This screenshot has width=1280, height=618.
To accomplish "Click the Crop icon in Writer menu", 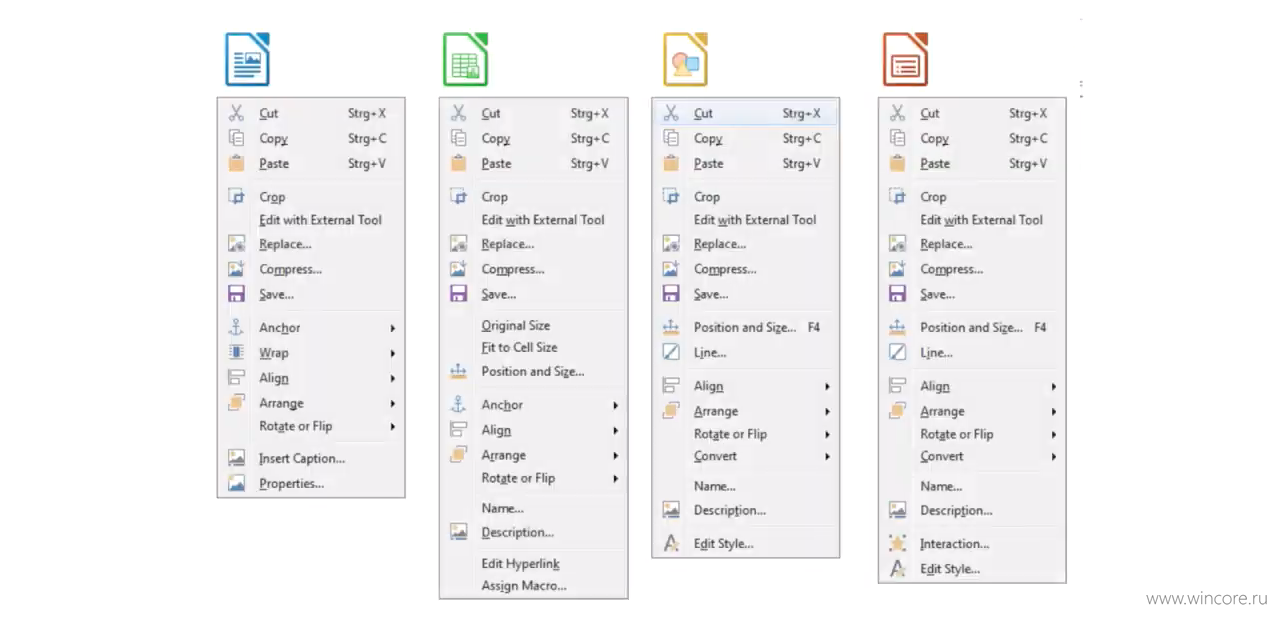I will tap(236, 196).
